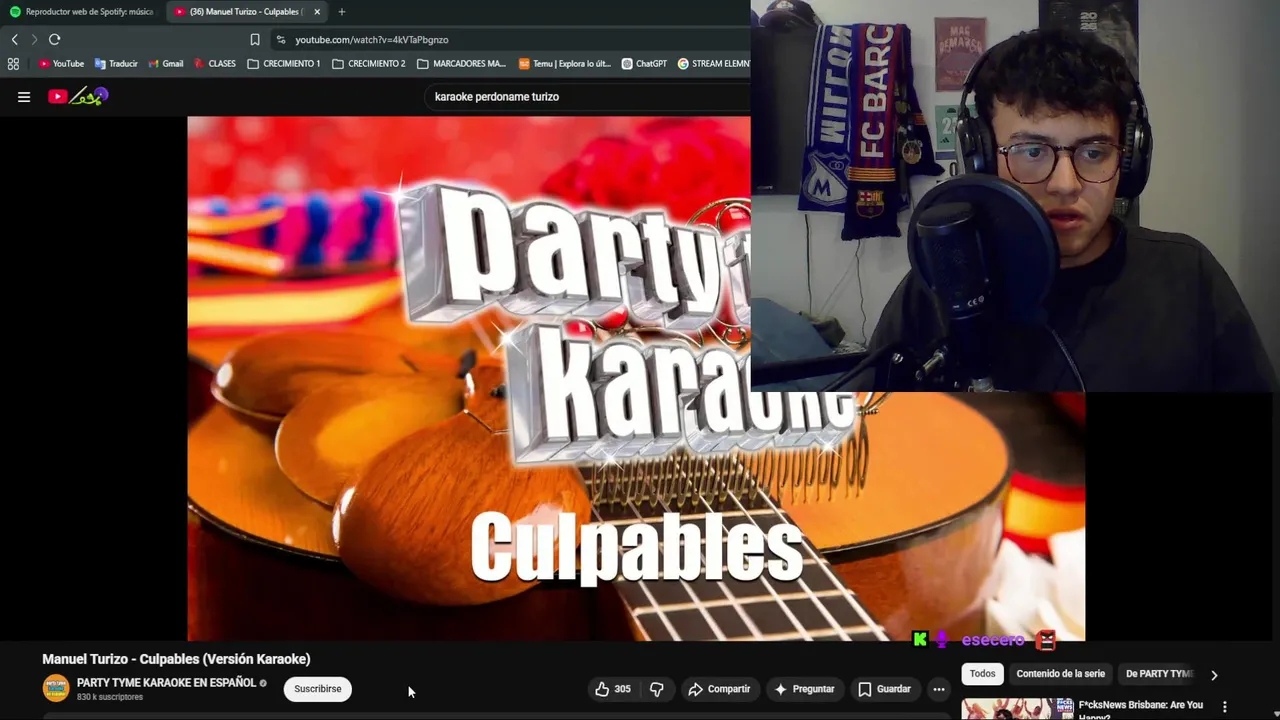Close the Manuel Turizo YouTube tab
1280x720 pixels.
click(x=317, y=12)
